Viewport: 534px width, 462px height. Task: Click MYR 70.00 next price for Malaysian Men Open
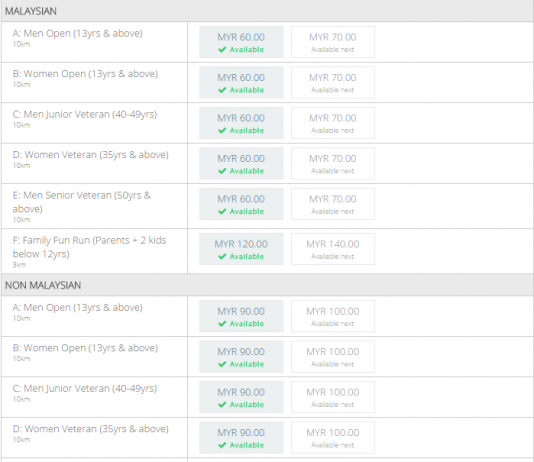pyautogui.click(x=333, y=42)
